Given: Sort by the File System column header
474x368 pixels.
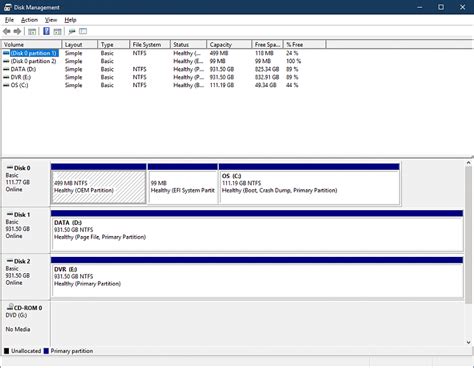Looking at the screenshot, I should (x=150, y=44).
